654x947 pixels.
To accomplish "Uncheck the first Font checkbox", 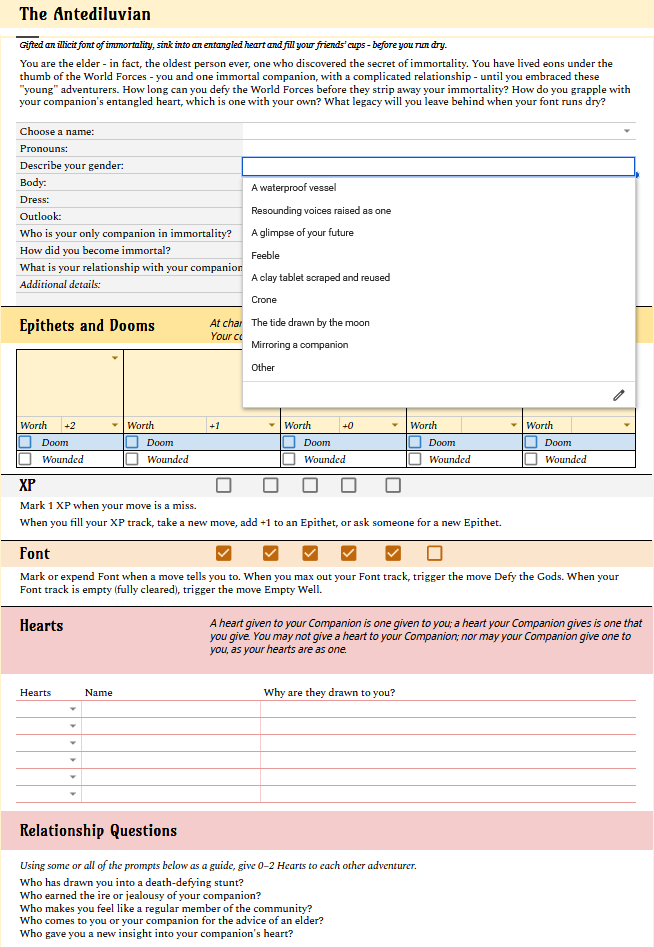I will [x=223, y=553].
